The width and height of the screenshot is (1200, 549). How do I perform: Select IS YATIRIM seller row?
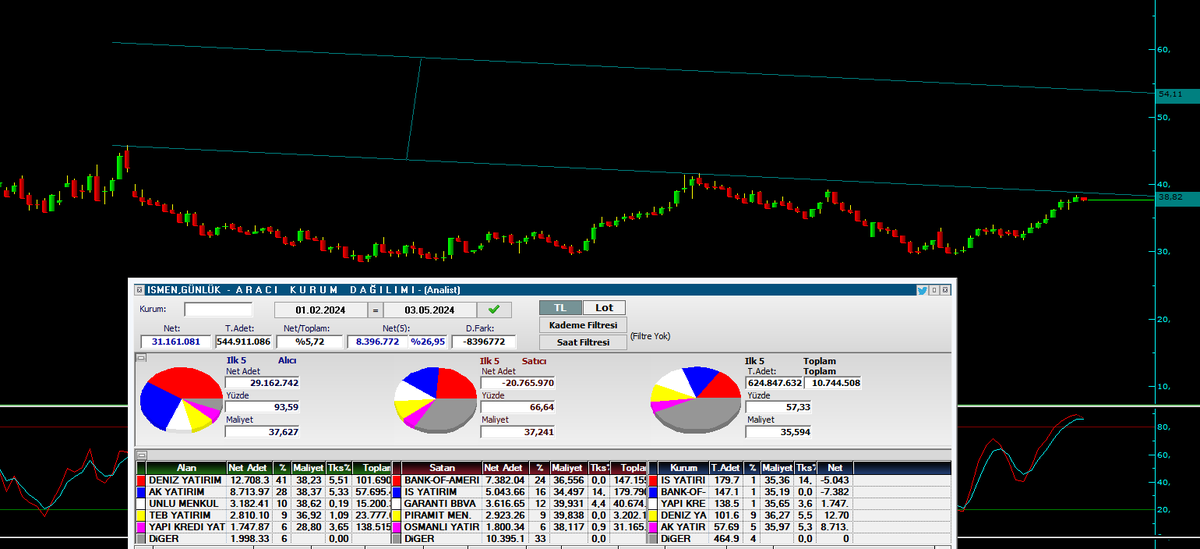click(520, 493)
